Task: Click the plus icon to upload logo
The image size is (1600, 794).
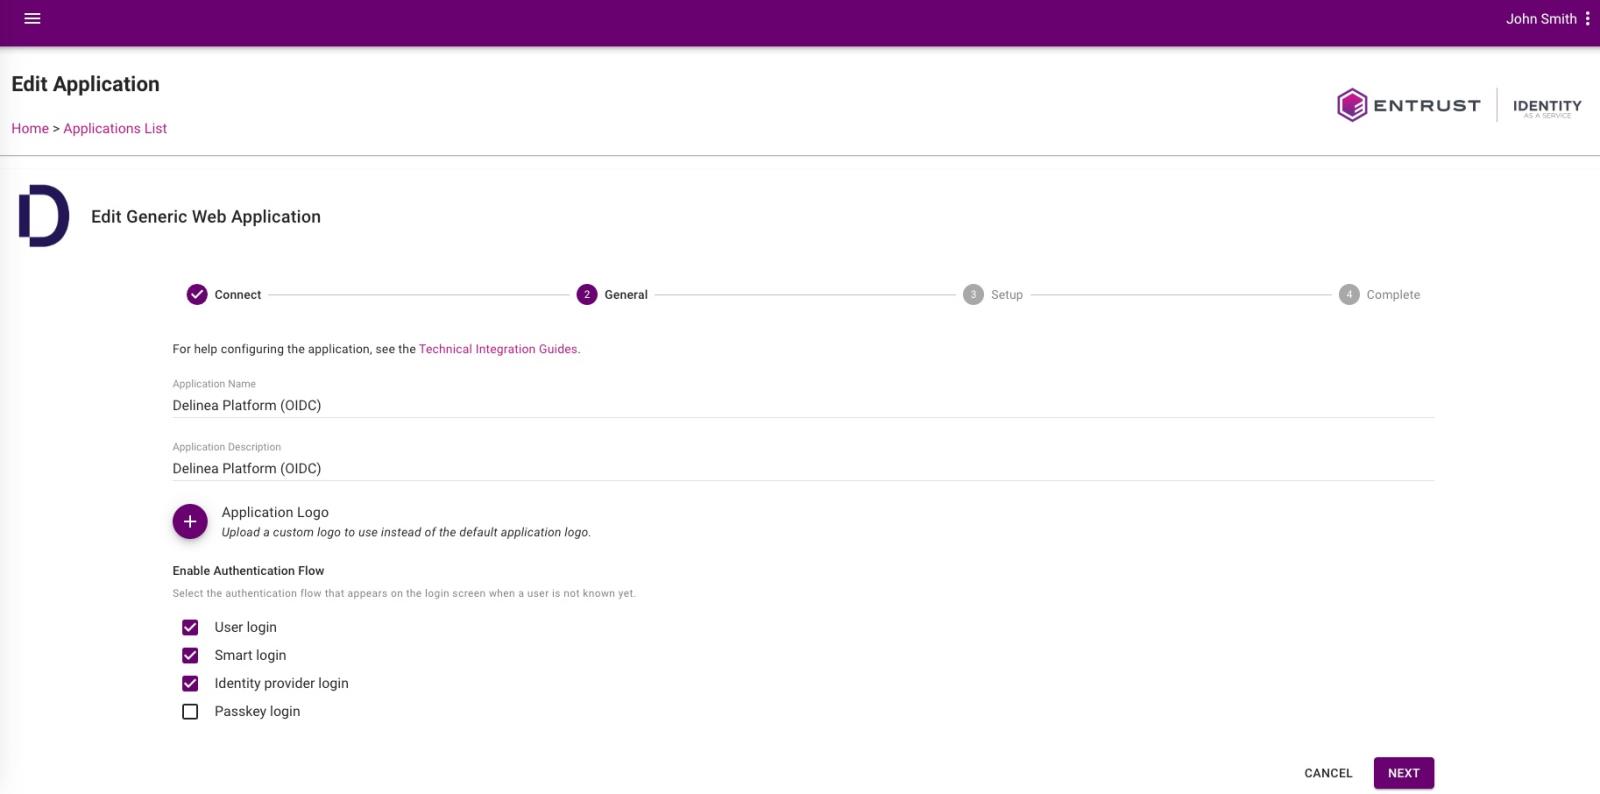Action: (190, 522)
